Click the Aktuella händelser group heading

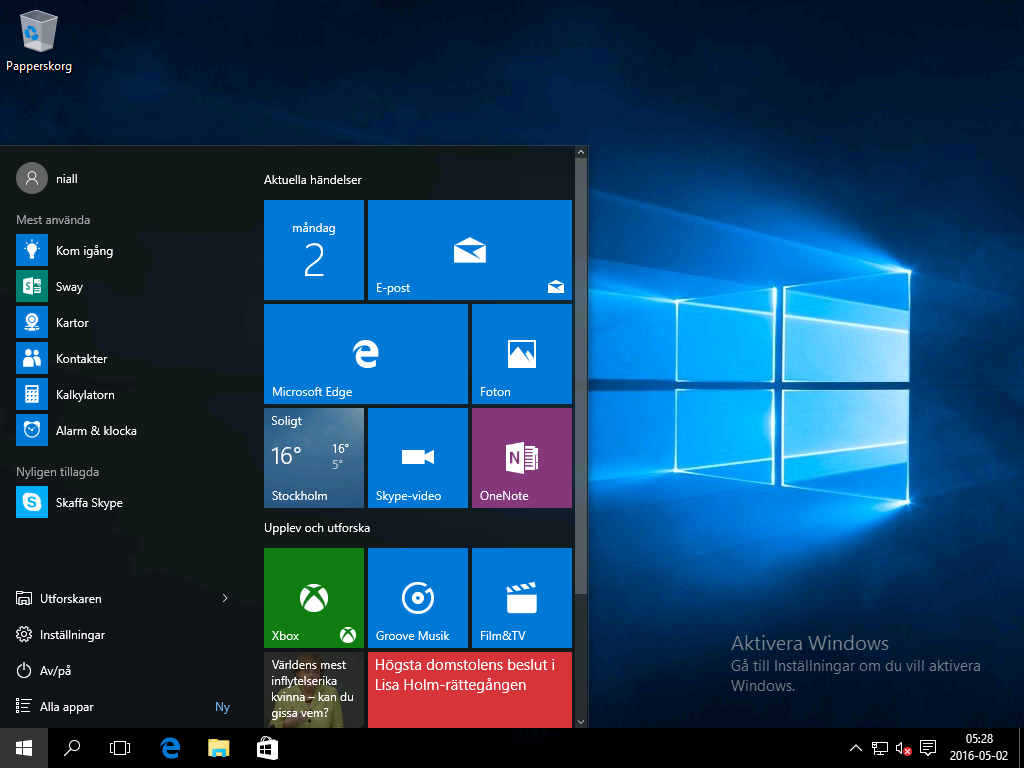point(312,180)
